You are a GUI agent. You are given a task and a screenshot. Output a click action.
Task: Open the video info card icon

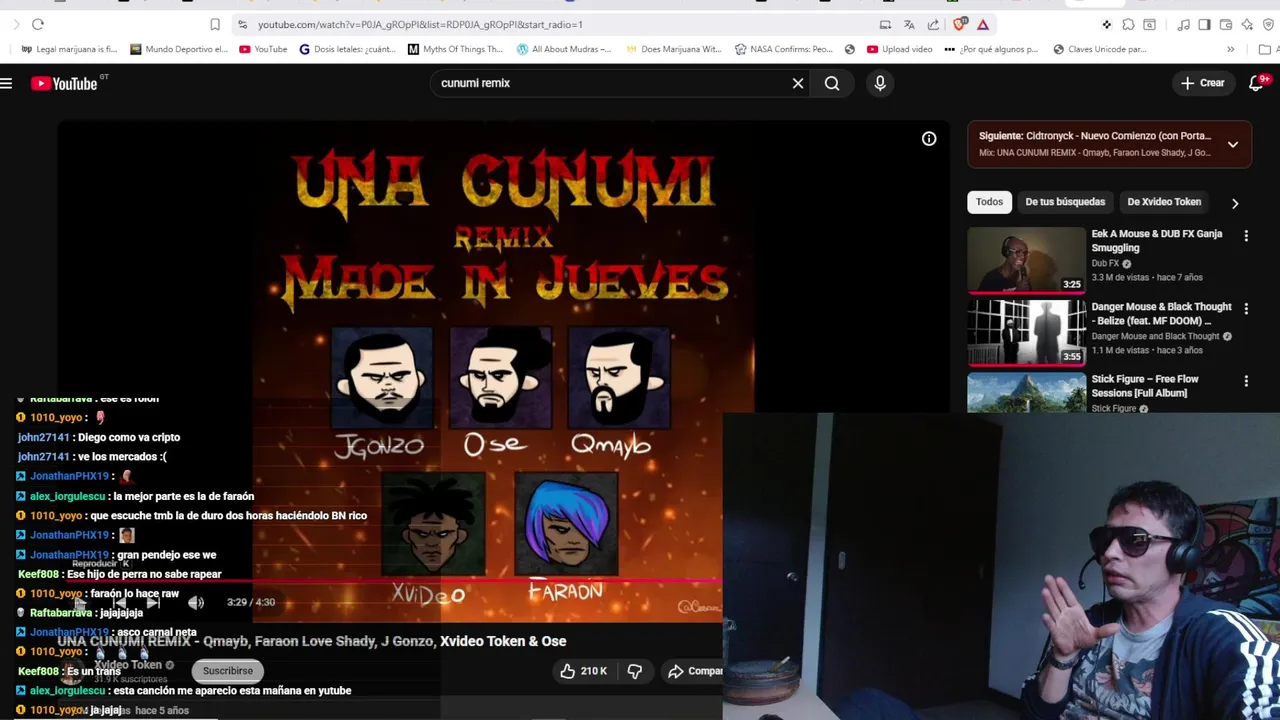(x=929, y=139)
